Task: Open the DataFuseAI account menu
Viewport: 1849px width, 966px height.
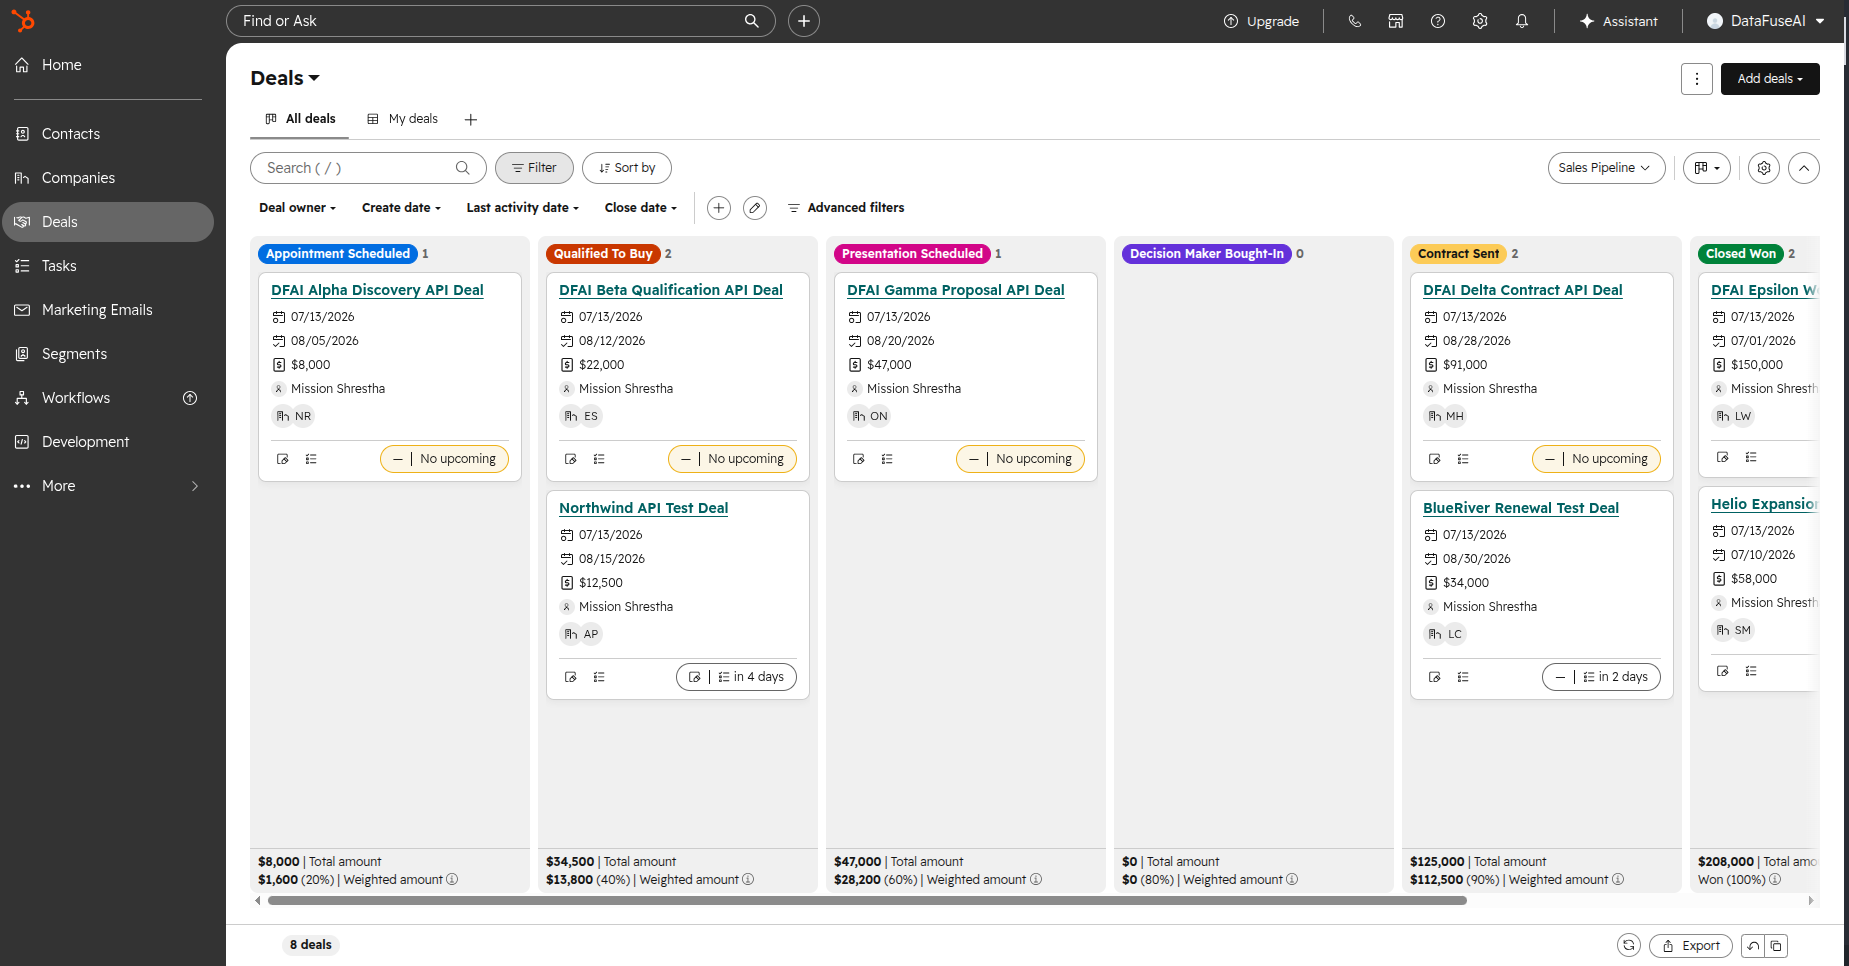Action: click(x=1766, y=21)
